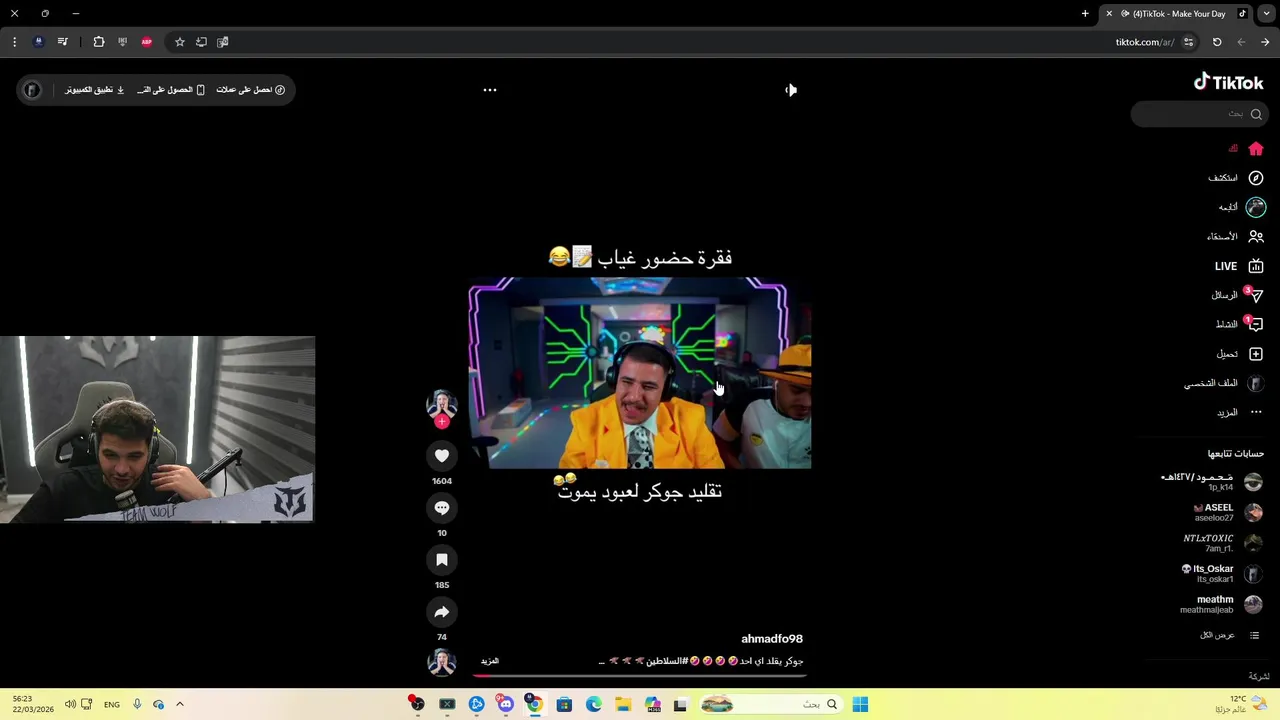Open the Chrome extensions puzzle icon
This screenshot has width=1280, height=720.
coord(98,42)
